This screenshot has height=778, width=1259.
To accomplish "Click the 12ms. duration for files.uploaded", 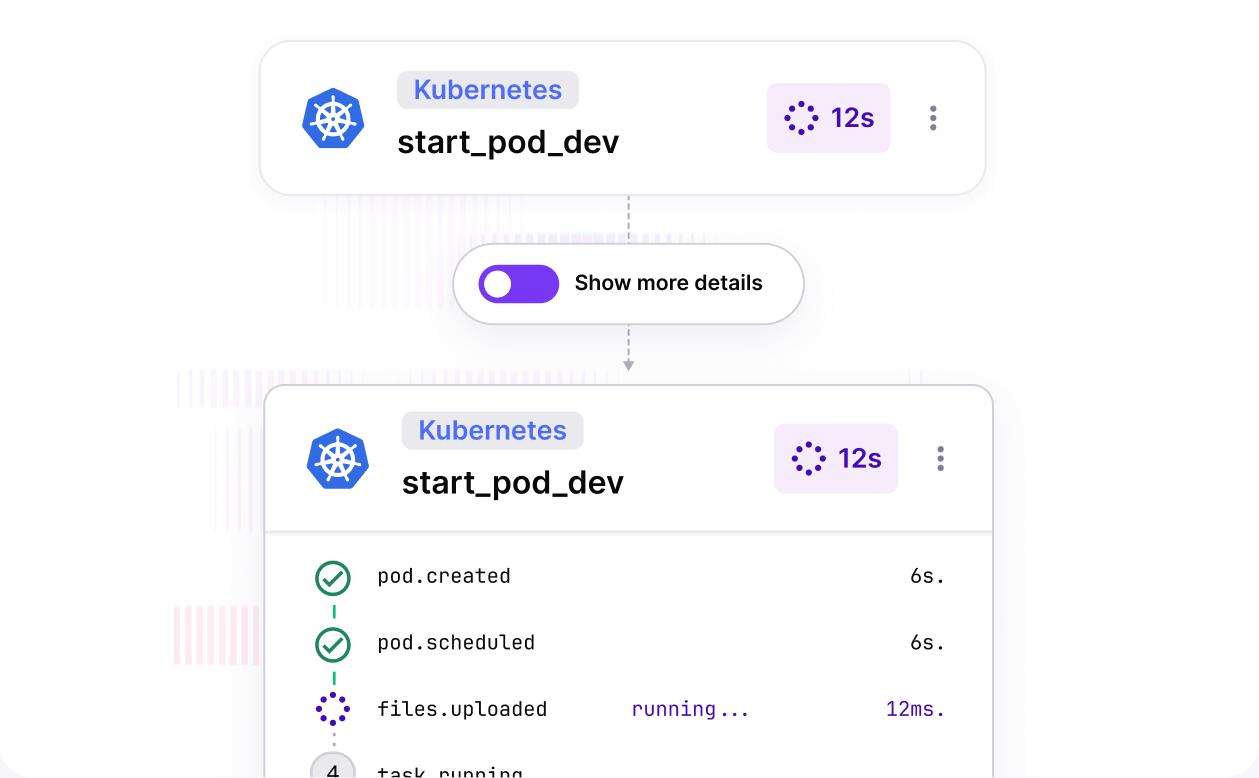I will pyautogui.click(x=915, y=709).
